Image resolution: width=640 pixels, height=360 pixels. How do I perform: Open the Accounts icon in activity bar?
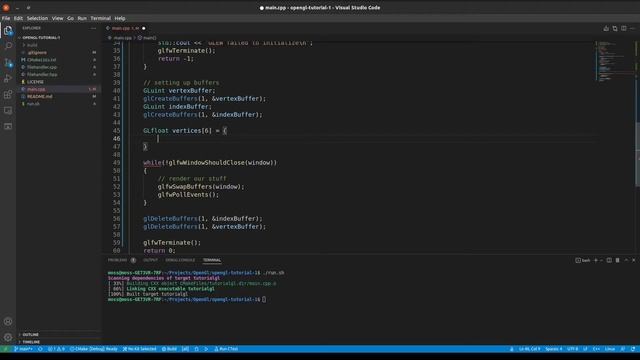click(x=8, y=321)
